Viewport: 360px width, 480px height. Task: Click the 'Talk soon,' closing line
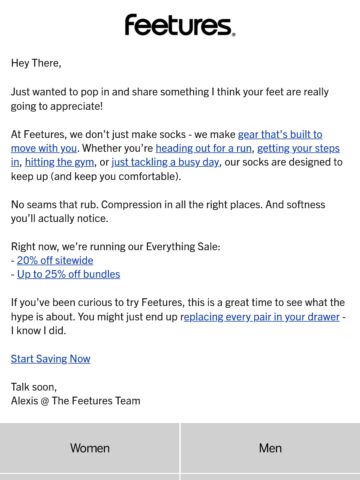coord(34,387)
